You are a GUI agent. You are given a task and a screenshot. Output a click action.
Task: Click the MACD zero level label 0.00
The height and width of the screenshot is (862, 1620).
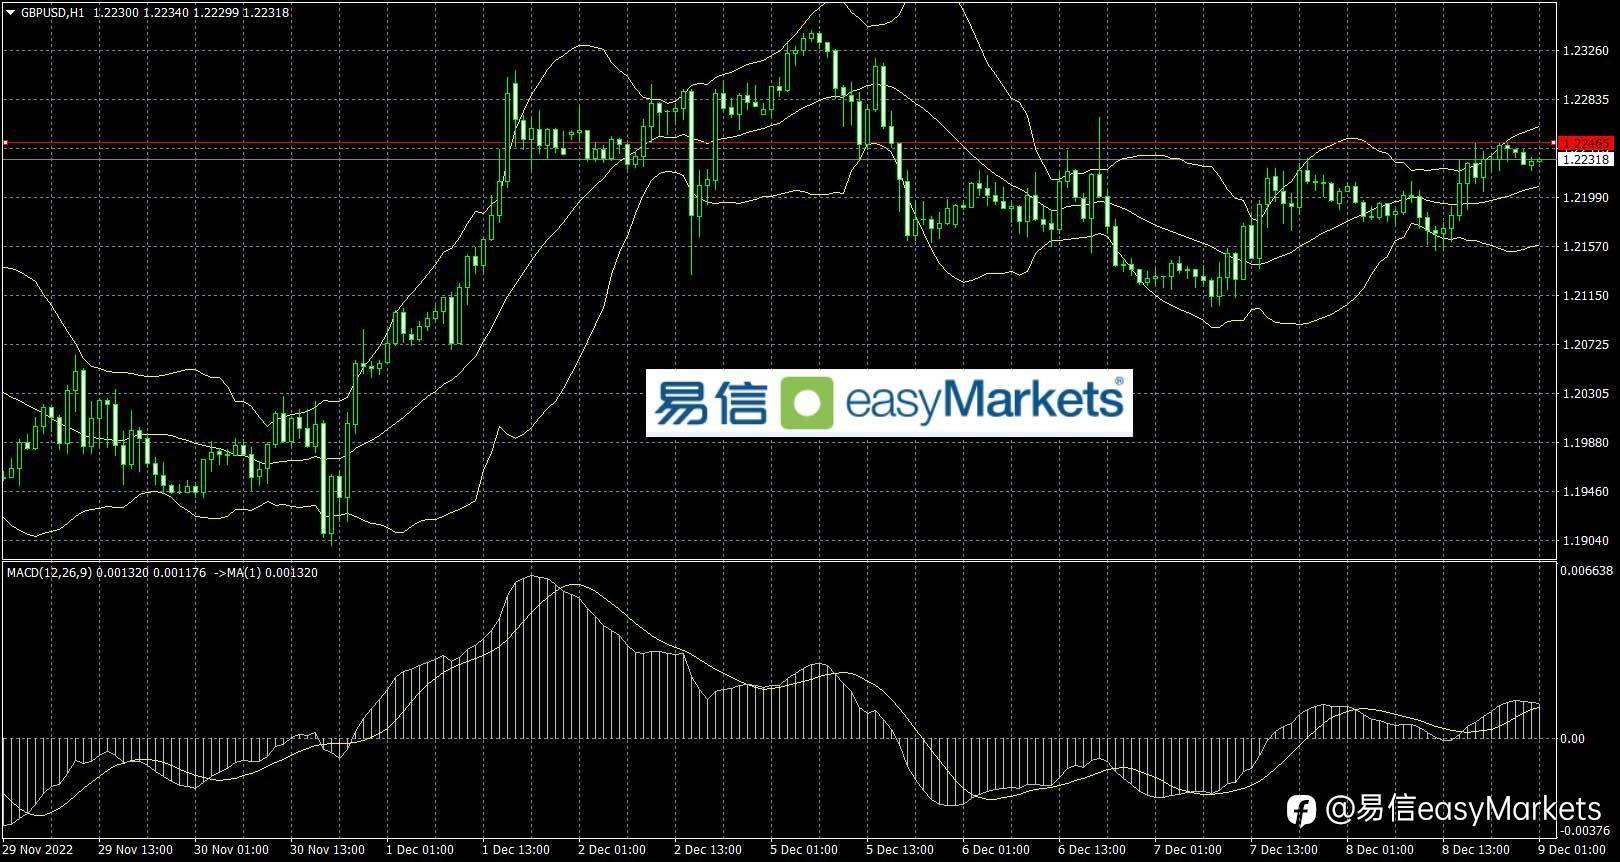[x=1573, y=739]
